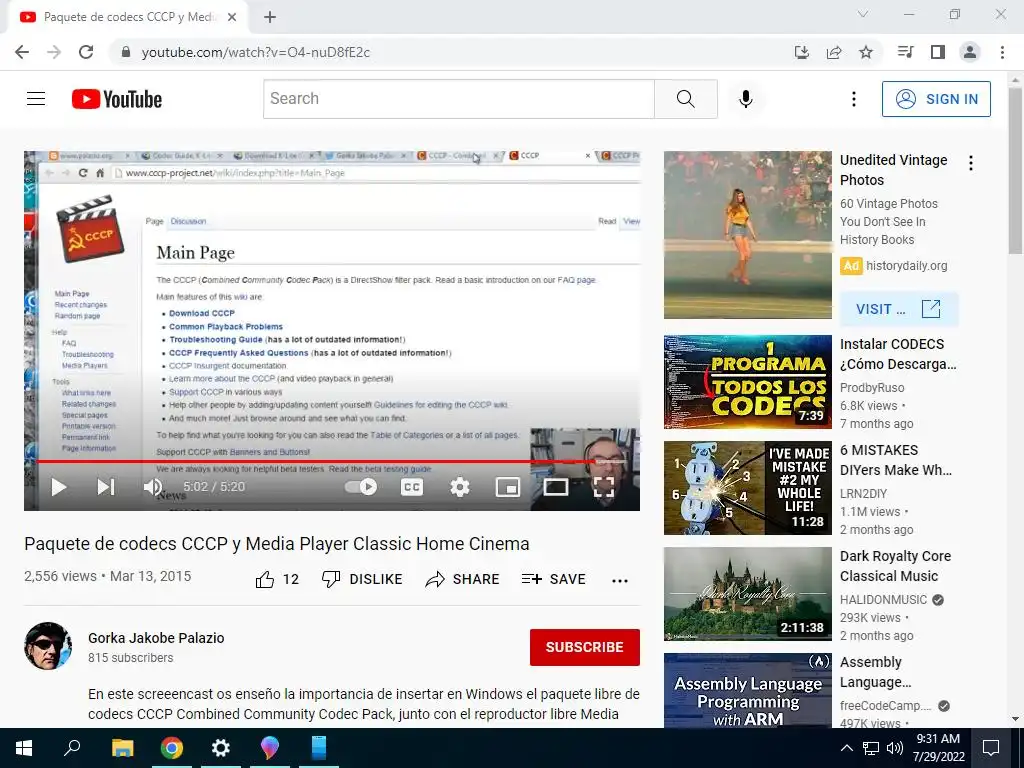Open the volume tray icon
This screenshot has height=768, width=1024.
[895, 748]
